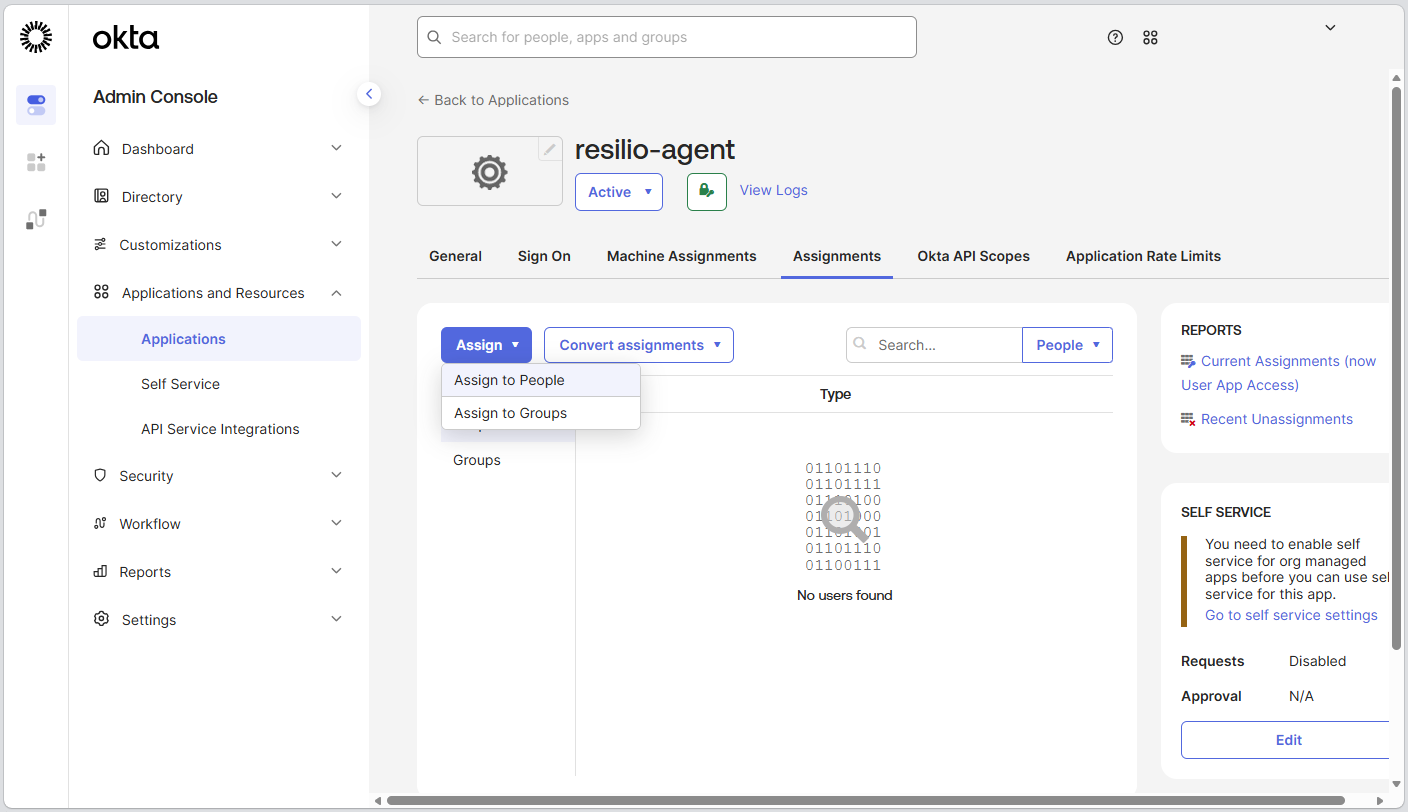This screenshot has width=1408, height=812.
Task: Select the Groups filter in assignments list
Action: point(477,460)
